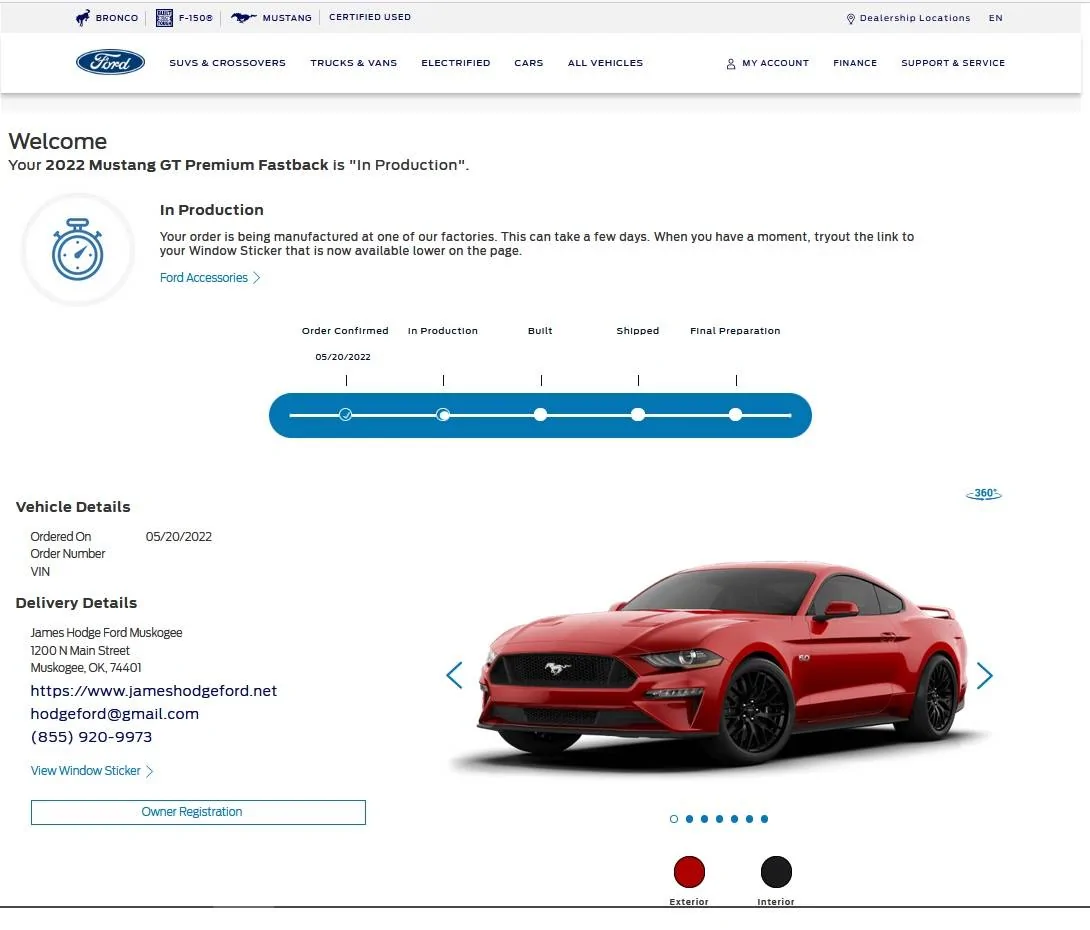
Task: Email hodgeford@gmail.com dealer address
Action: click(115, 714)
